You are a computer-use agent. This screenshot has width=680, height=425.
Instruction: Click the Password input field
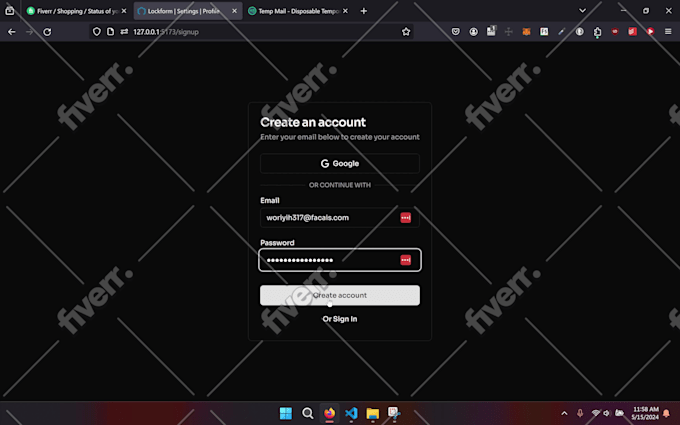(x=340, y=260)
